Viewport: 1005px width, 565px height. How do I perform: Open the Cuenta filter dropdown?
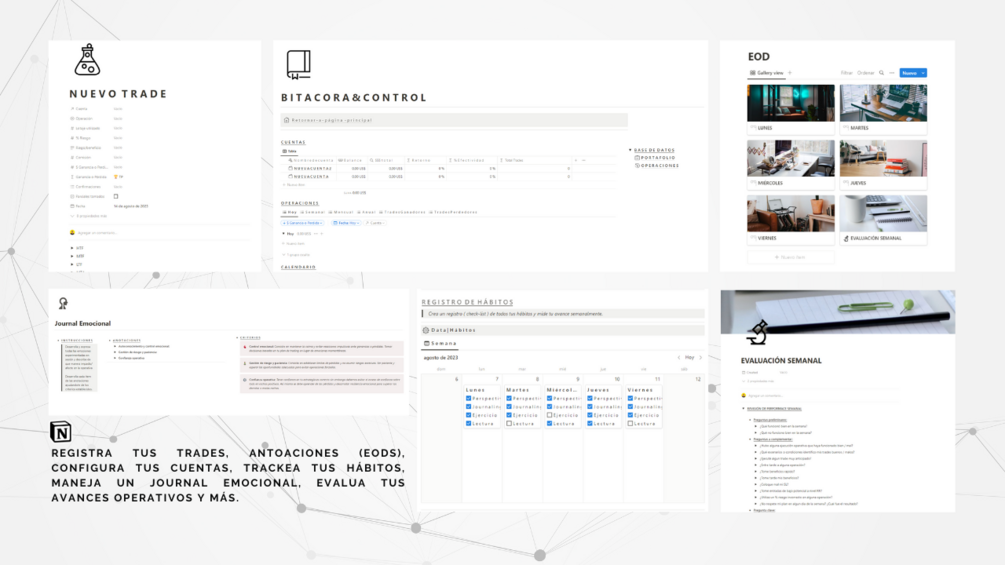tap(375, 223)
